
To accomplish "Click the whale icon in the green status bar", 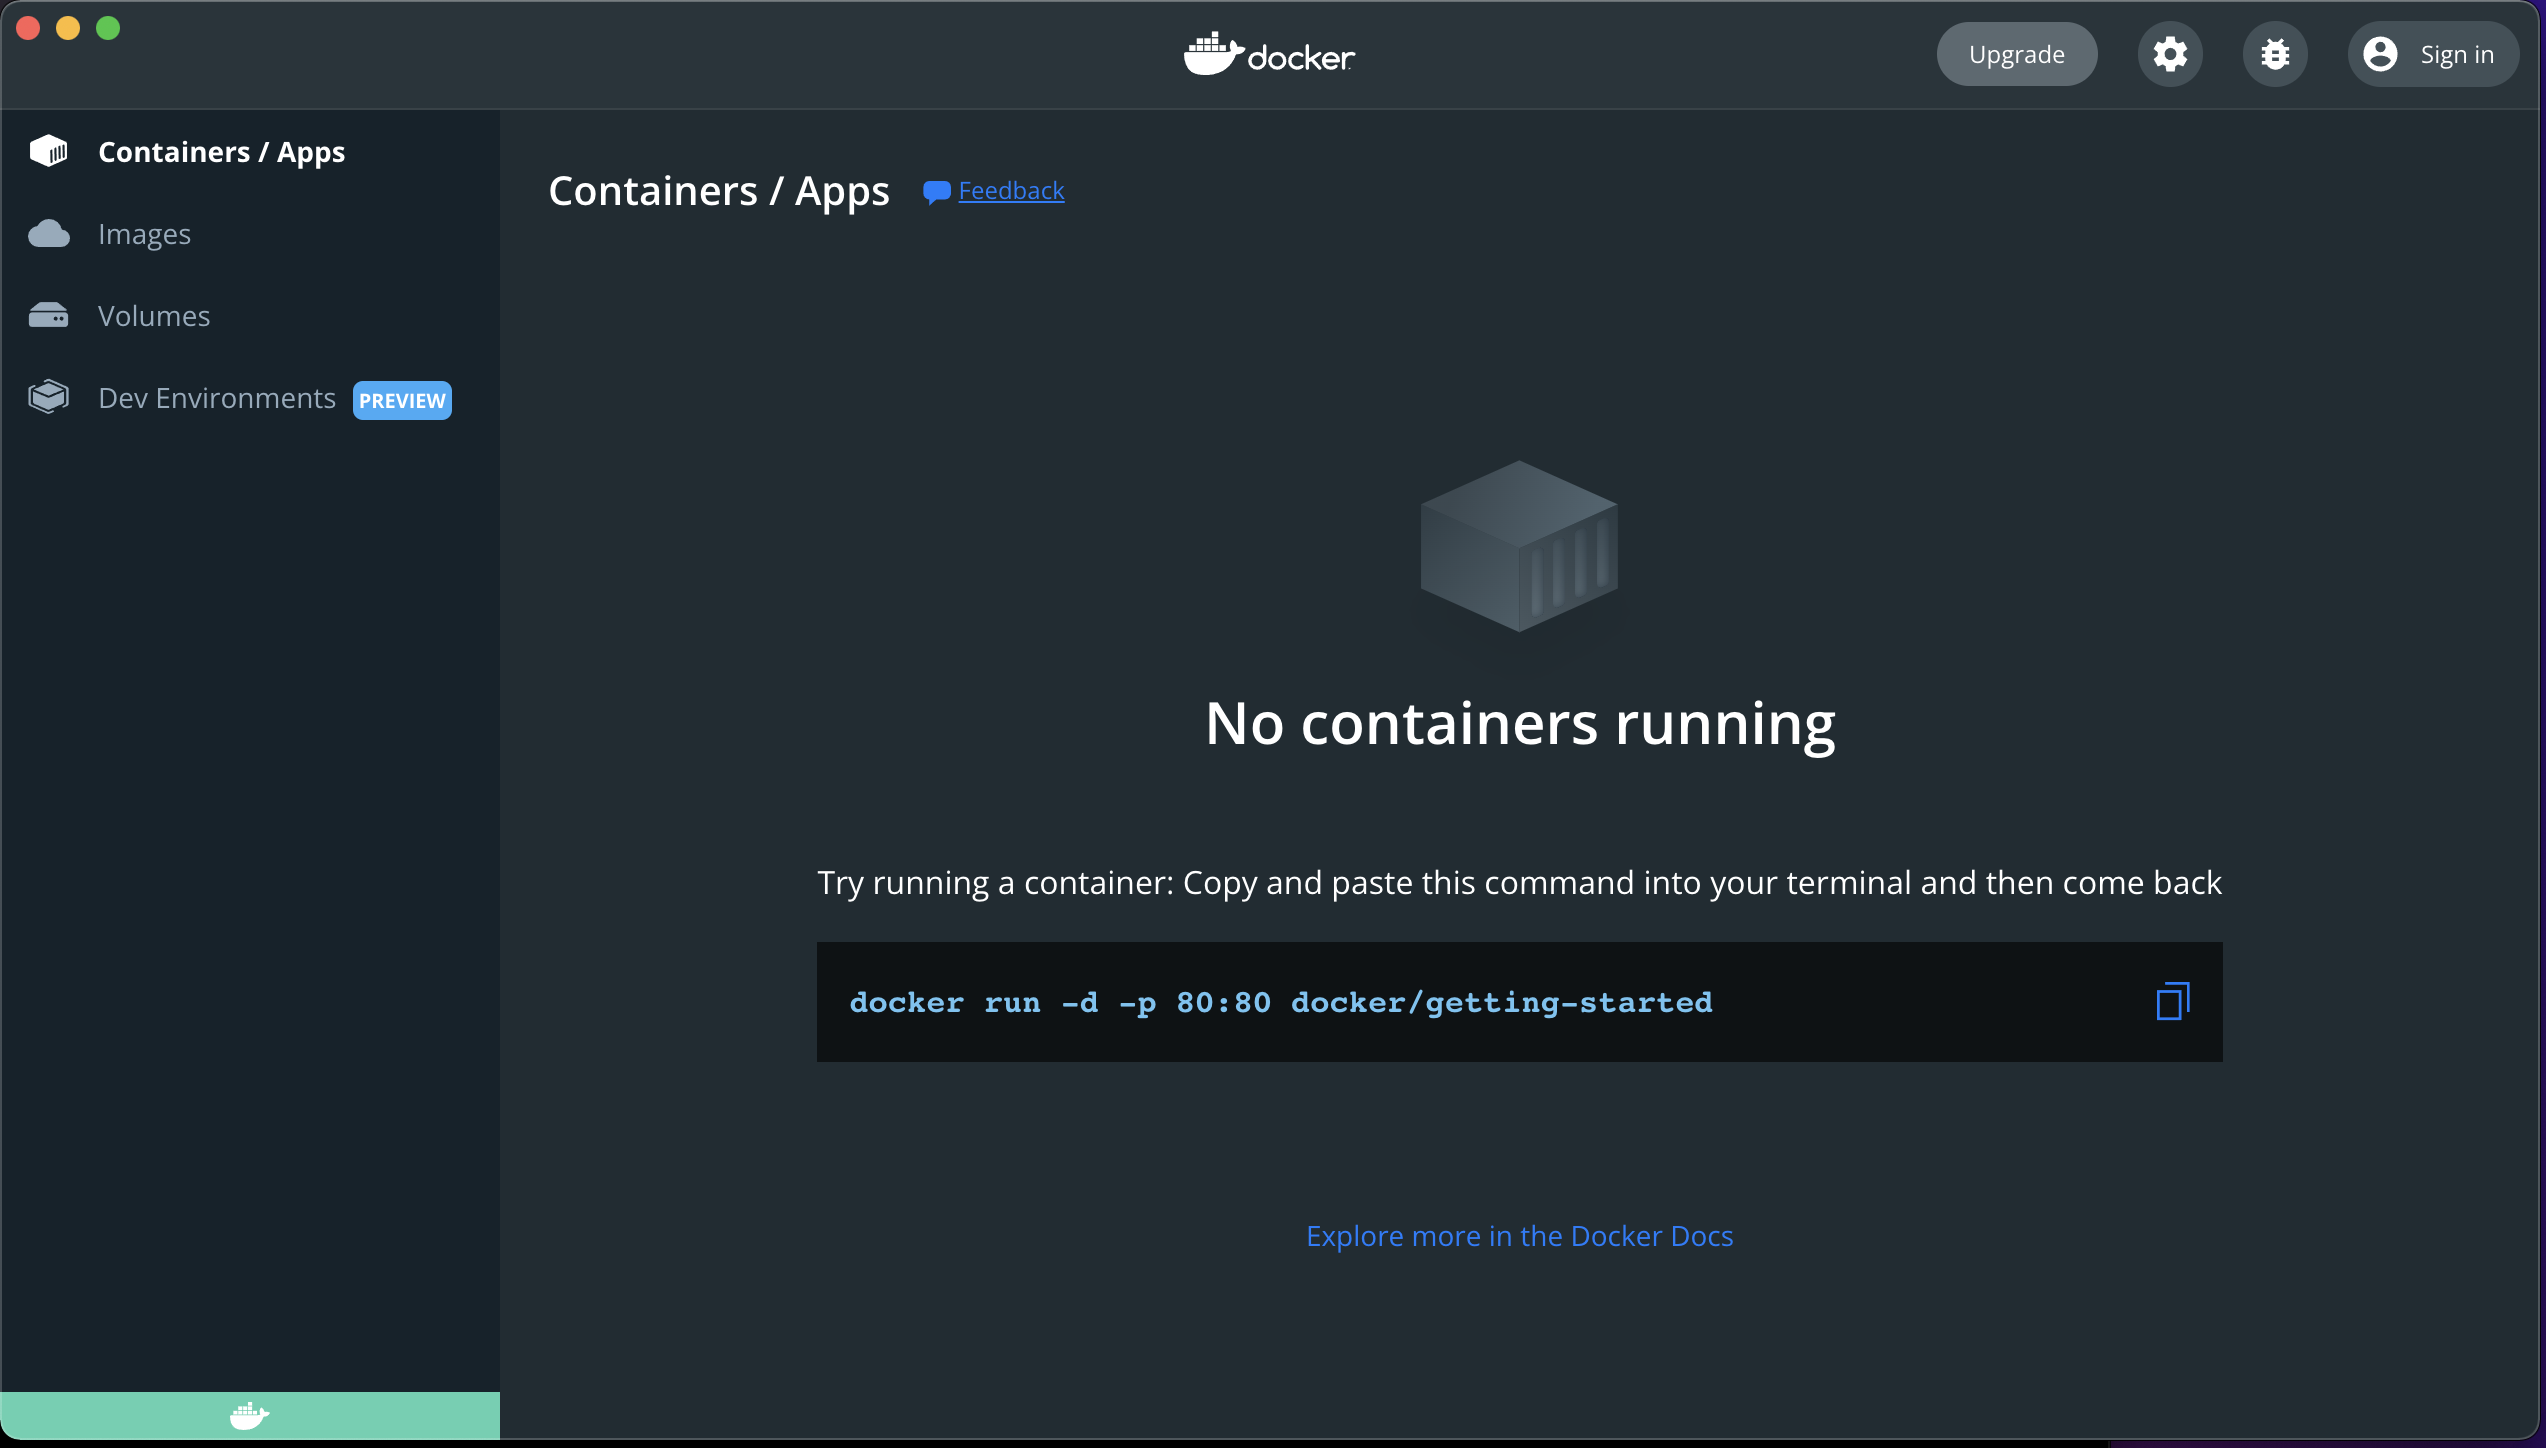I will click(249, 1415).
